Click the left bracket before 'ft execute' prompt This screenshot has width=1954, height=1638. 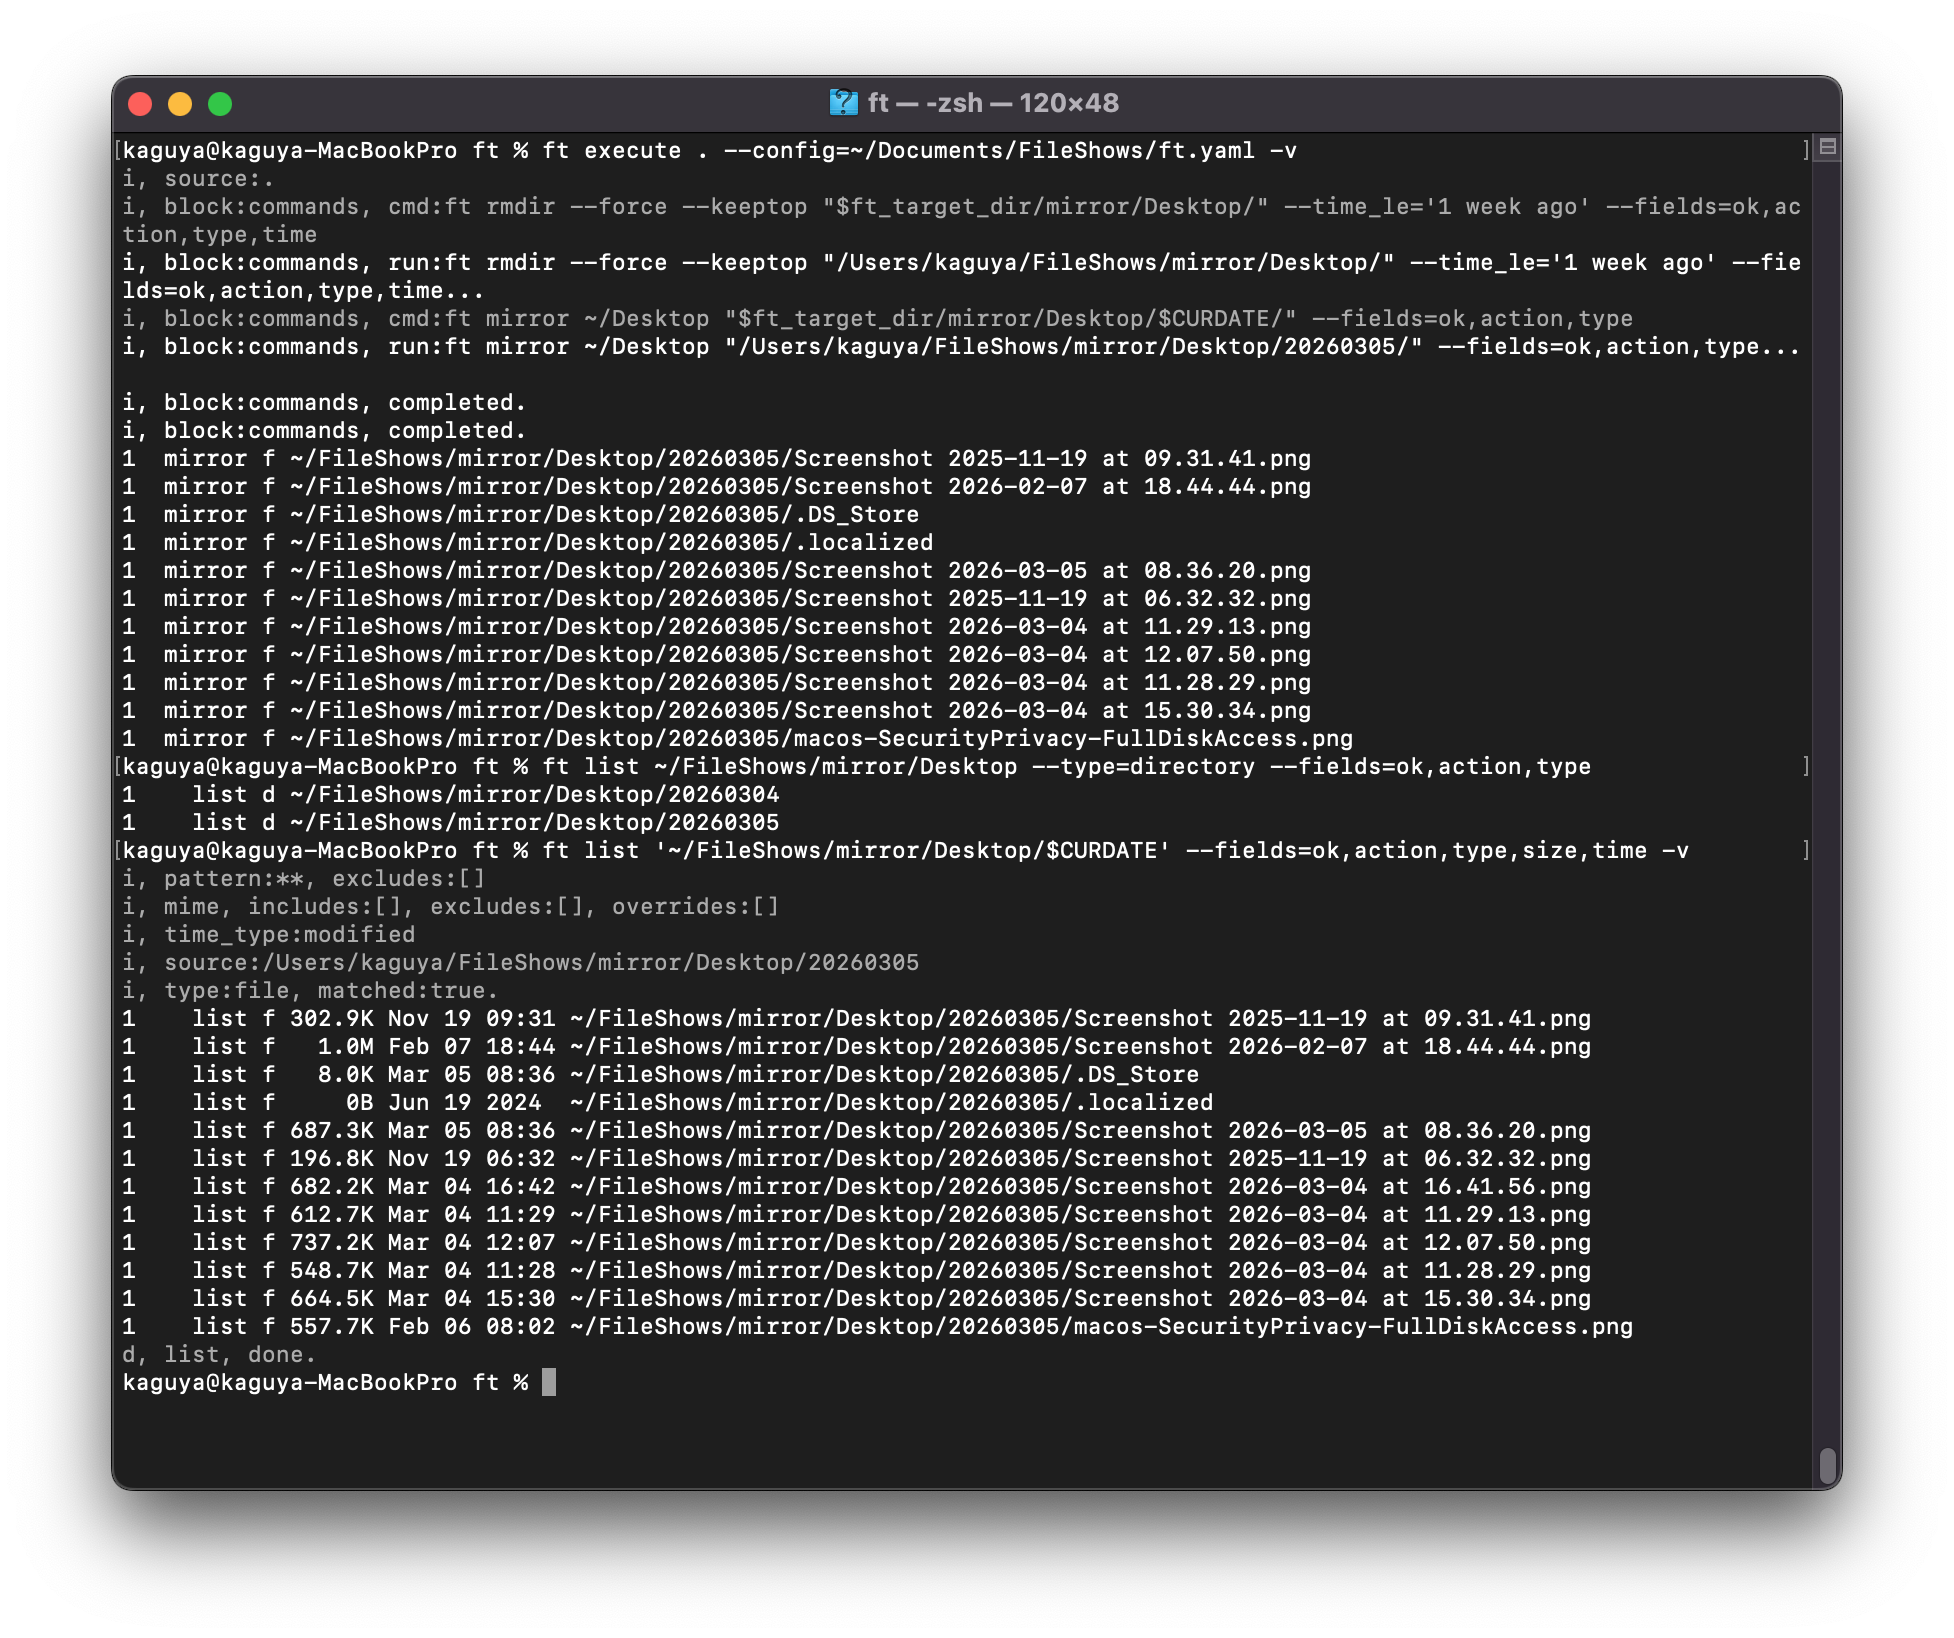point(118,151)
